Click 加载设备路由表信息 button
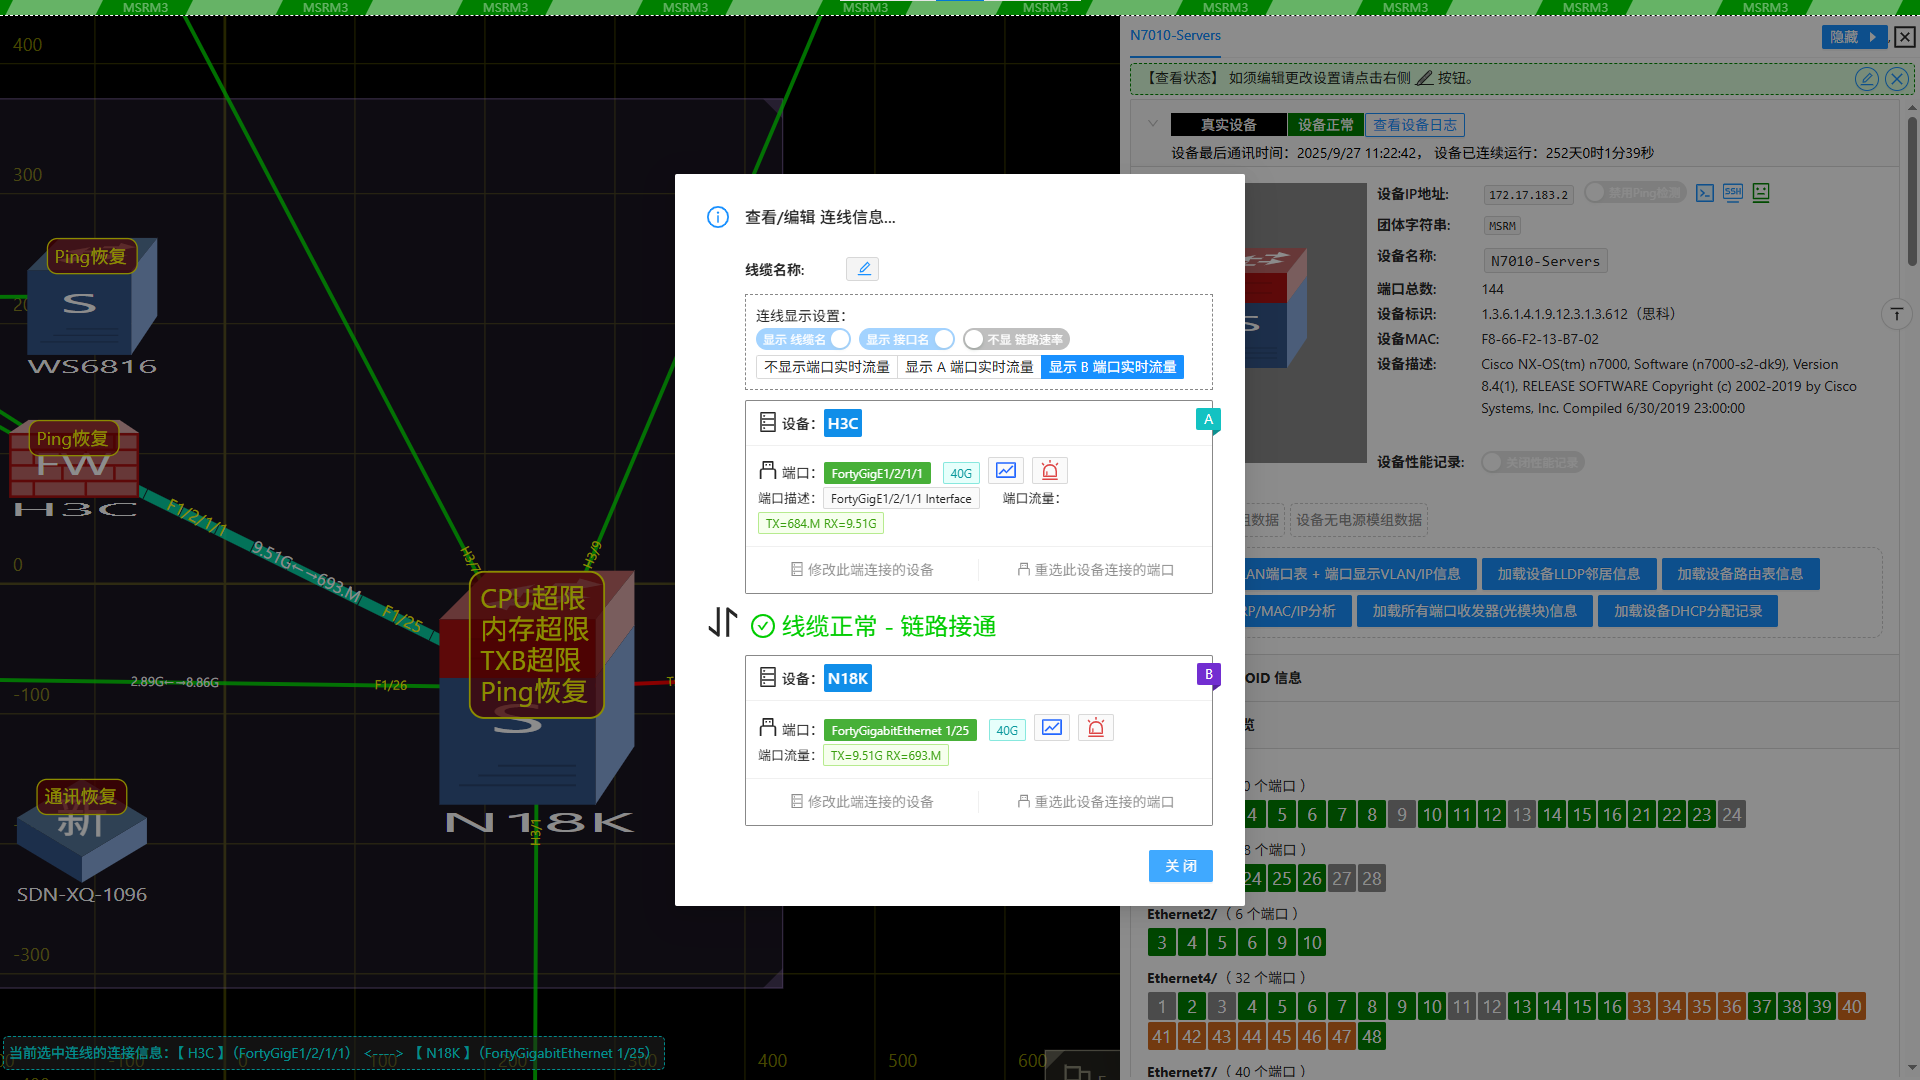The width and height of the screenshot is (1920, 1080). pos(1740,574)
